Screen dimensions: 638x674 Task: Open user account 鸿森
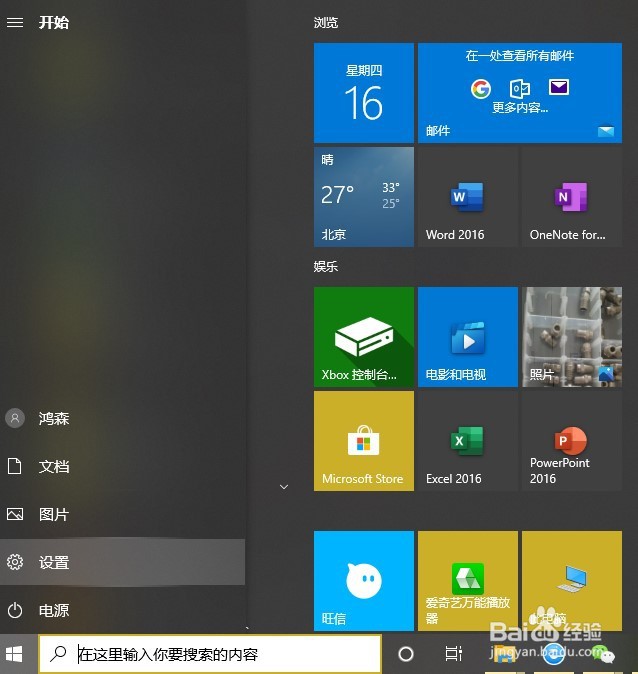[123, 418]
